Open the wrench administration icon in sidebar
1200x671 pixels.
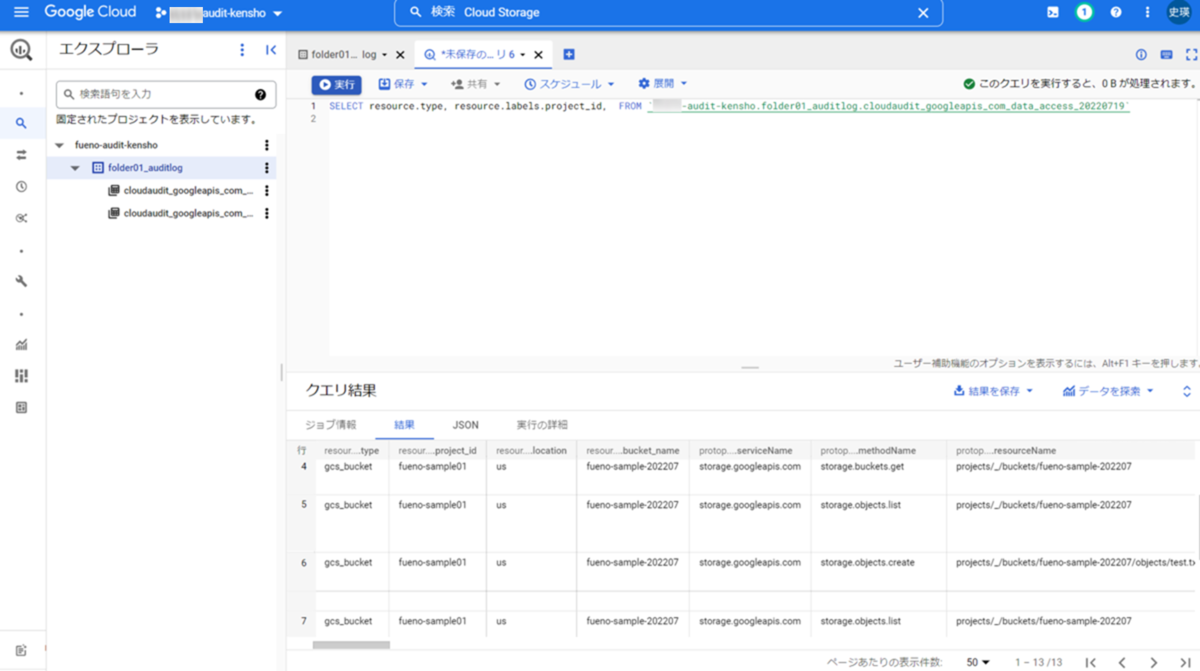[21, 281]
